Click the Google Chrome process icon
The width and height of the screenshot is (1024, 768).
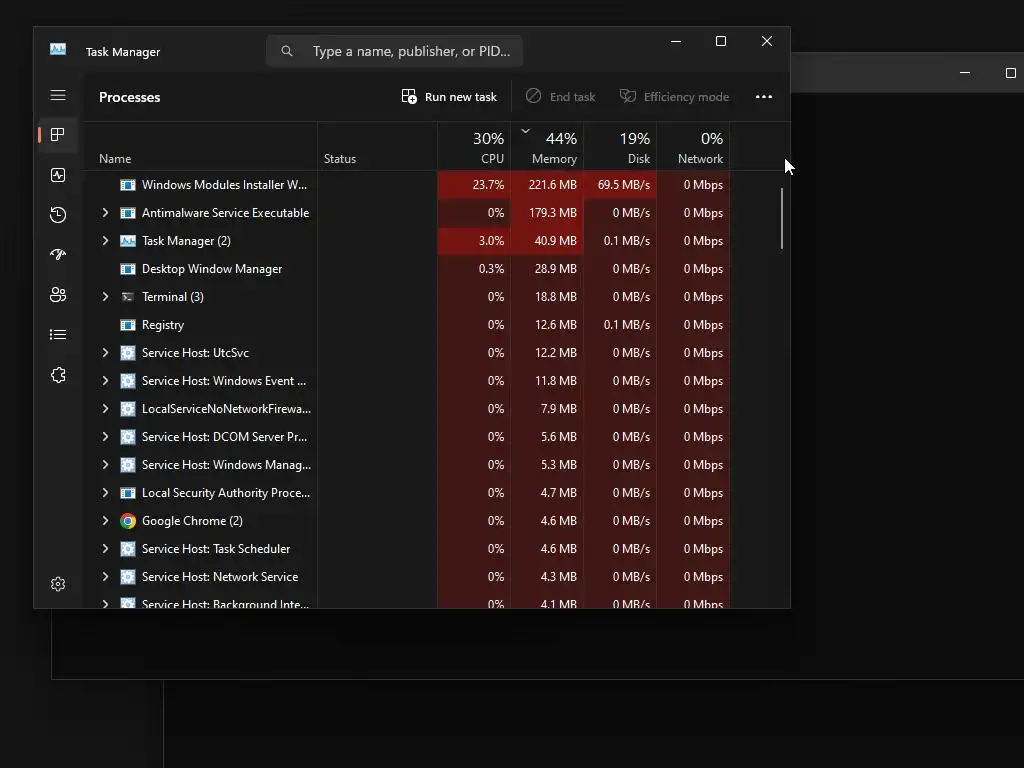(128, 520)
